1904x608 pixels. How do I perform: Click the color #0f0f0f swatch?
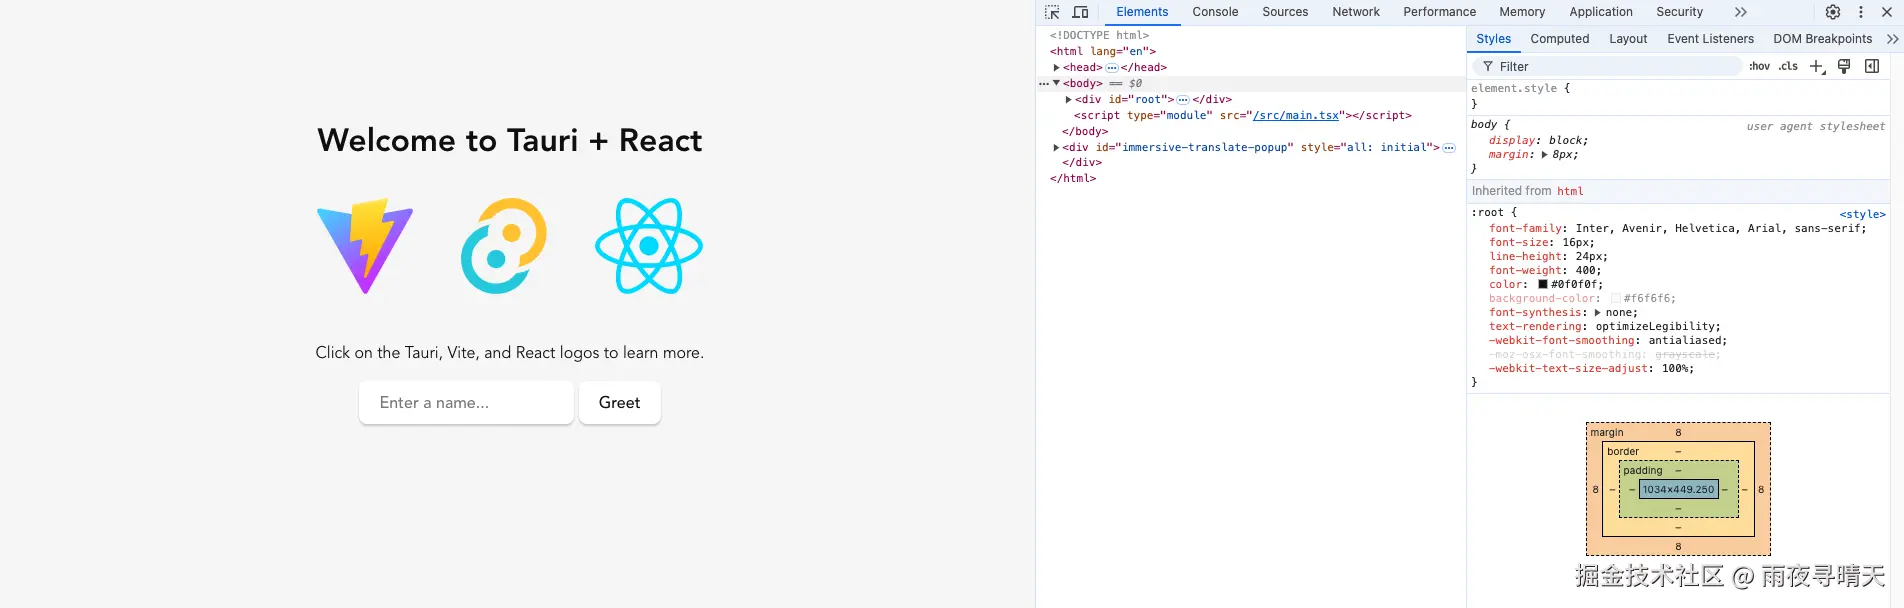[1543, 285]
